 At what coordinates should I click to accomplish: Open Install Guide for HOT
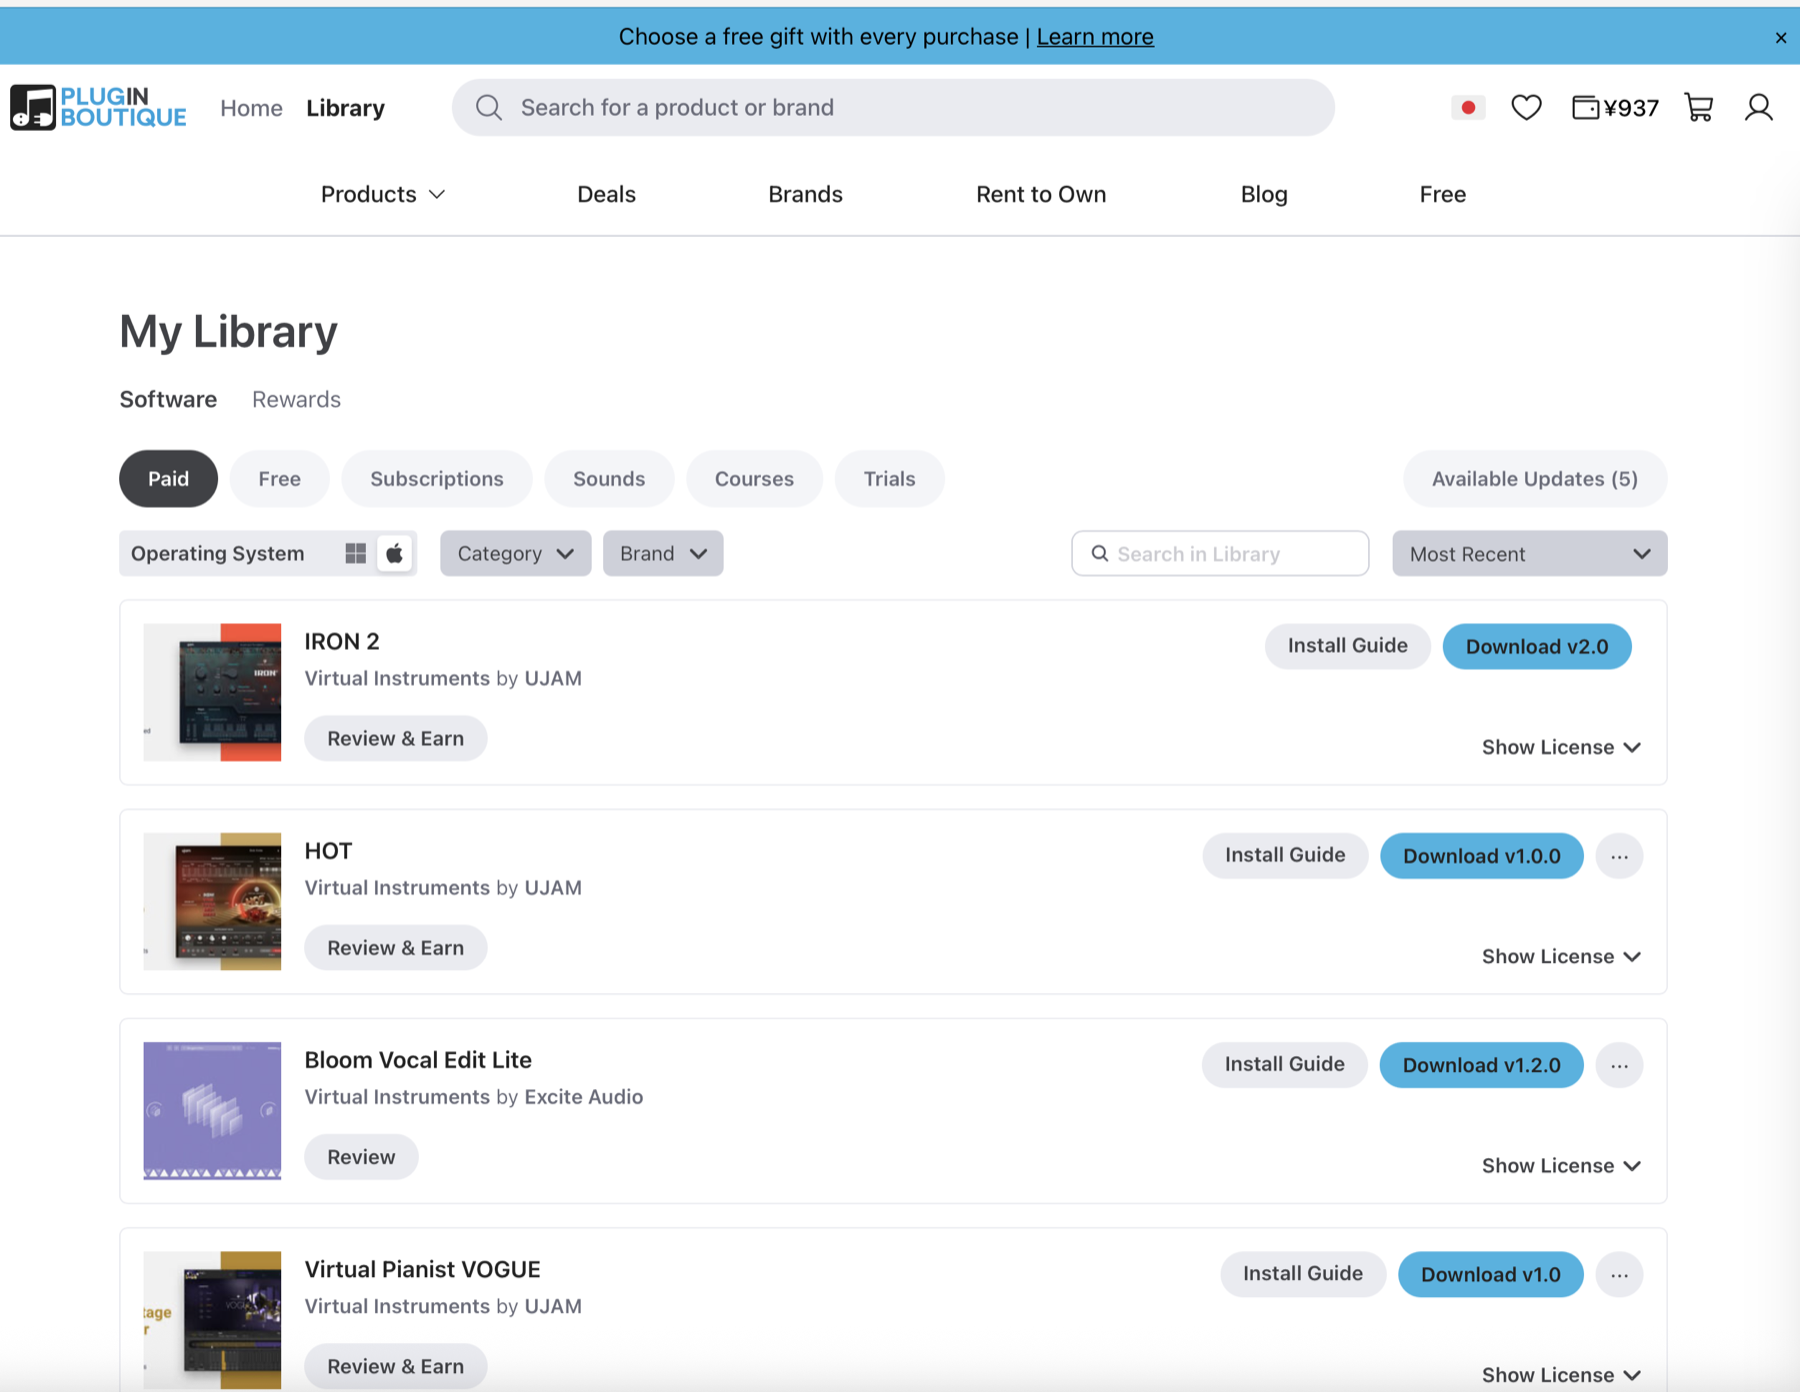(x=1285, y=855)
